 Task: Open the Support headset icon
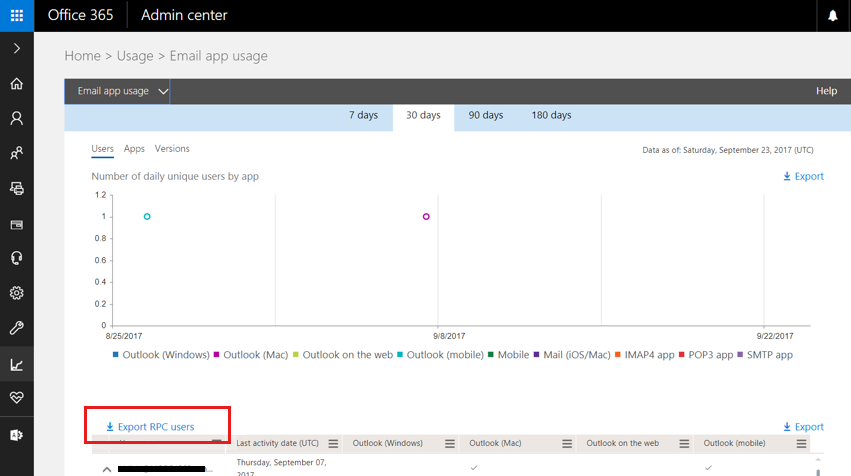point(17,258)
